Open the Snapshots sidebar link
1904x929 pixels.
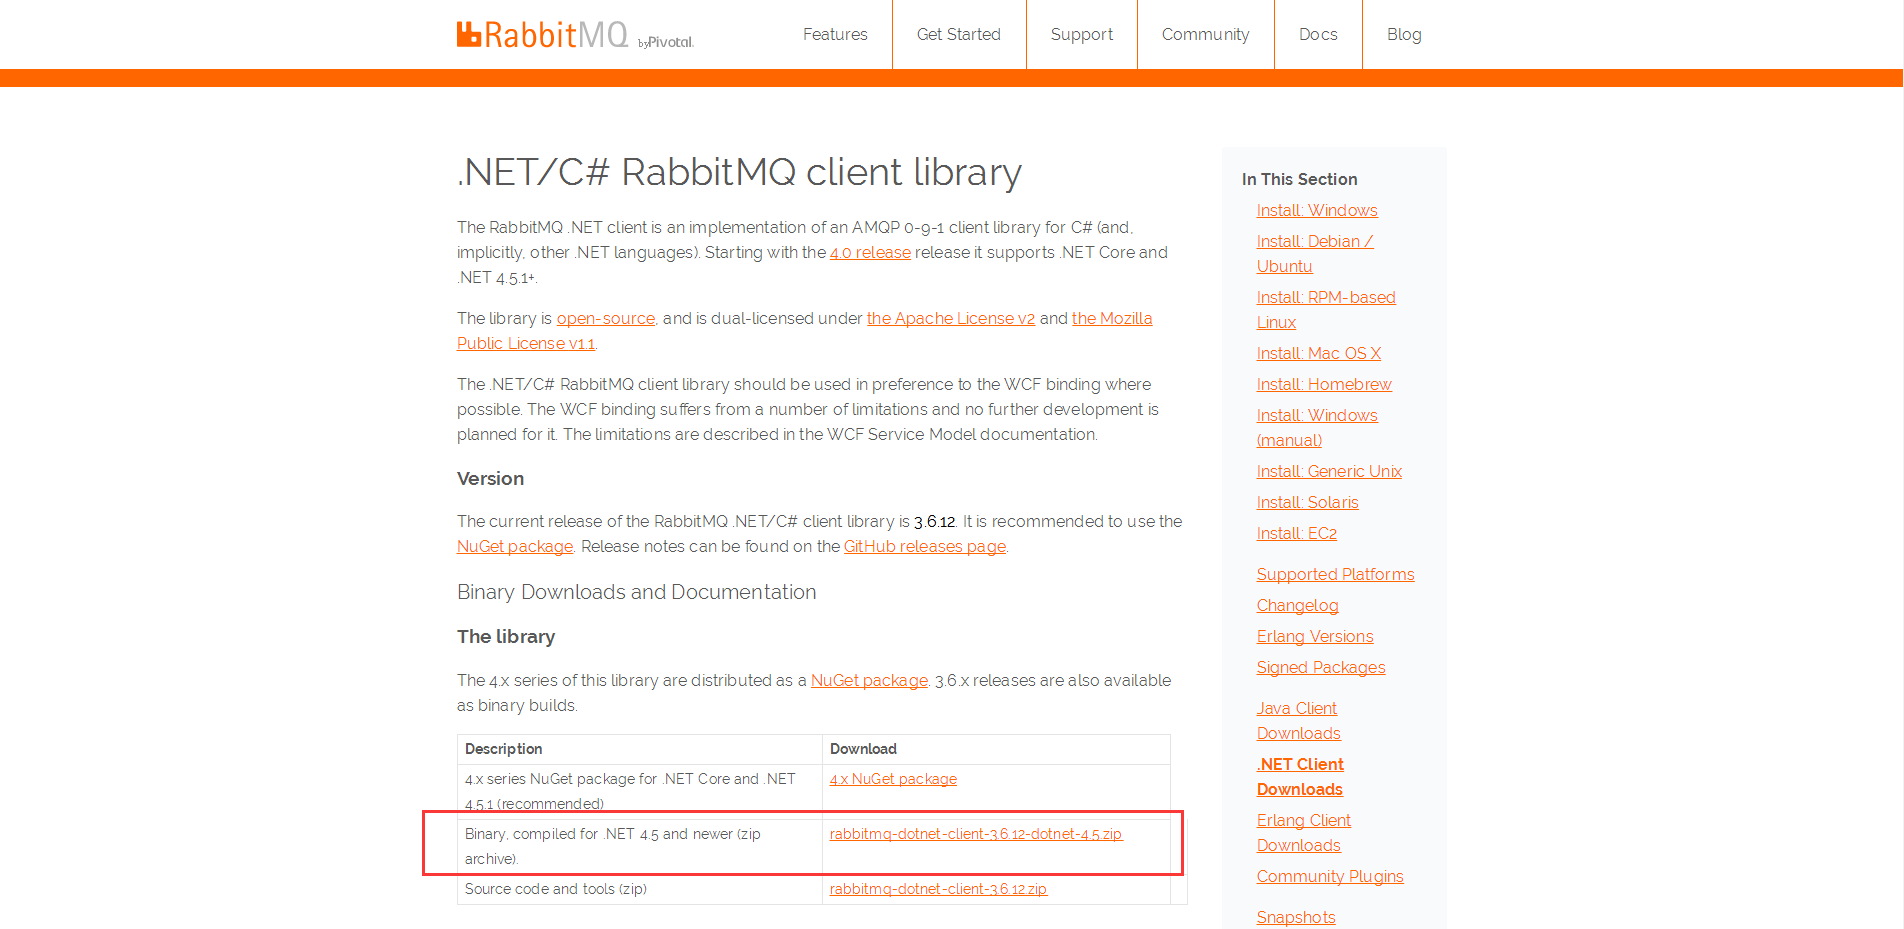click(1296, 917)
